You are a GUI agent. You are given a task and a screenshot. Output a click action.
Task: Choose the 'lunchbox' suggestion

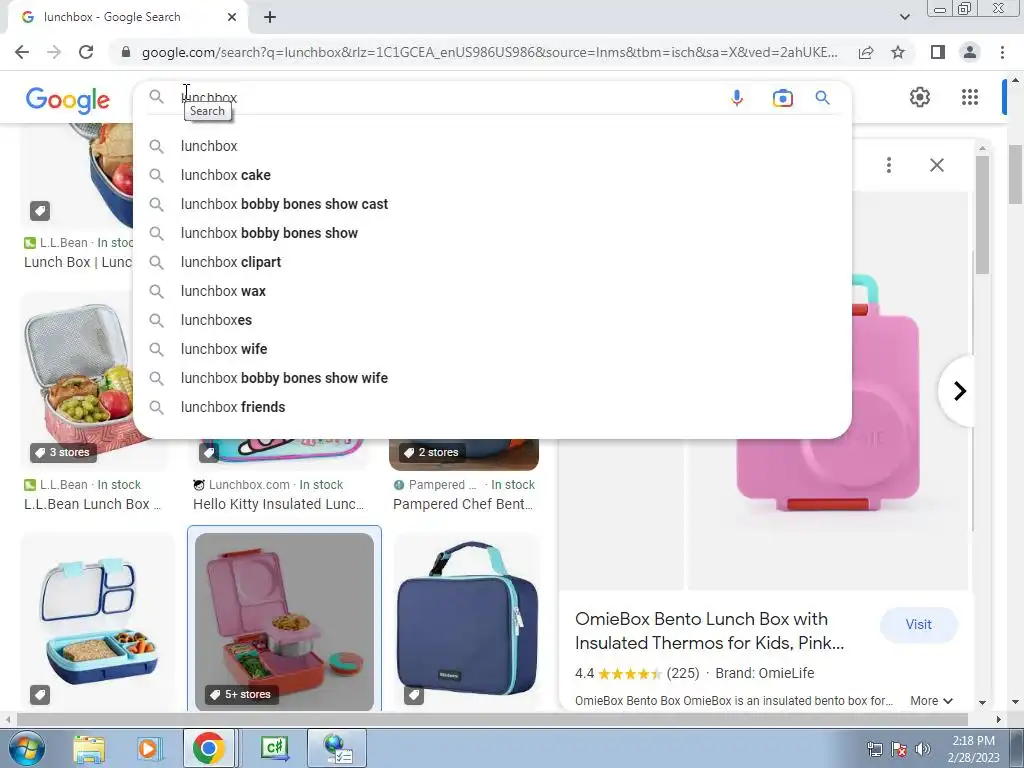pyautogui.click(x=492, y=146)
